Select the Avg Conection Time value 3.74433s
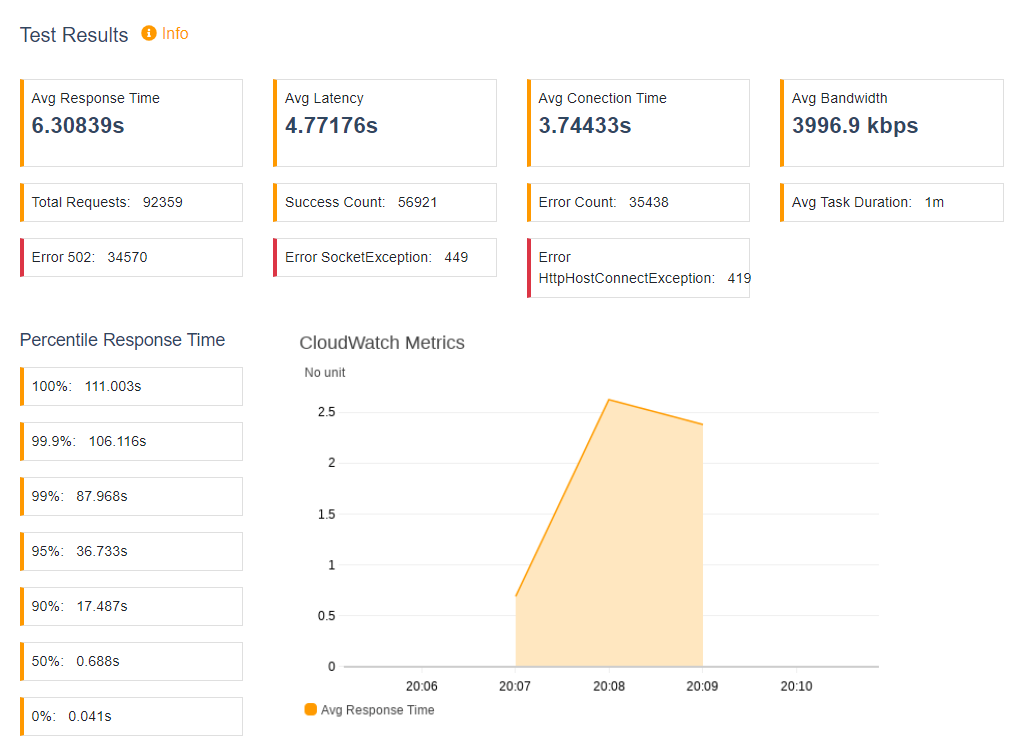 [584, 125]
